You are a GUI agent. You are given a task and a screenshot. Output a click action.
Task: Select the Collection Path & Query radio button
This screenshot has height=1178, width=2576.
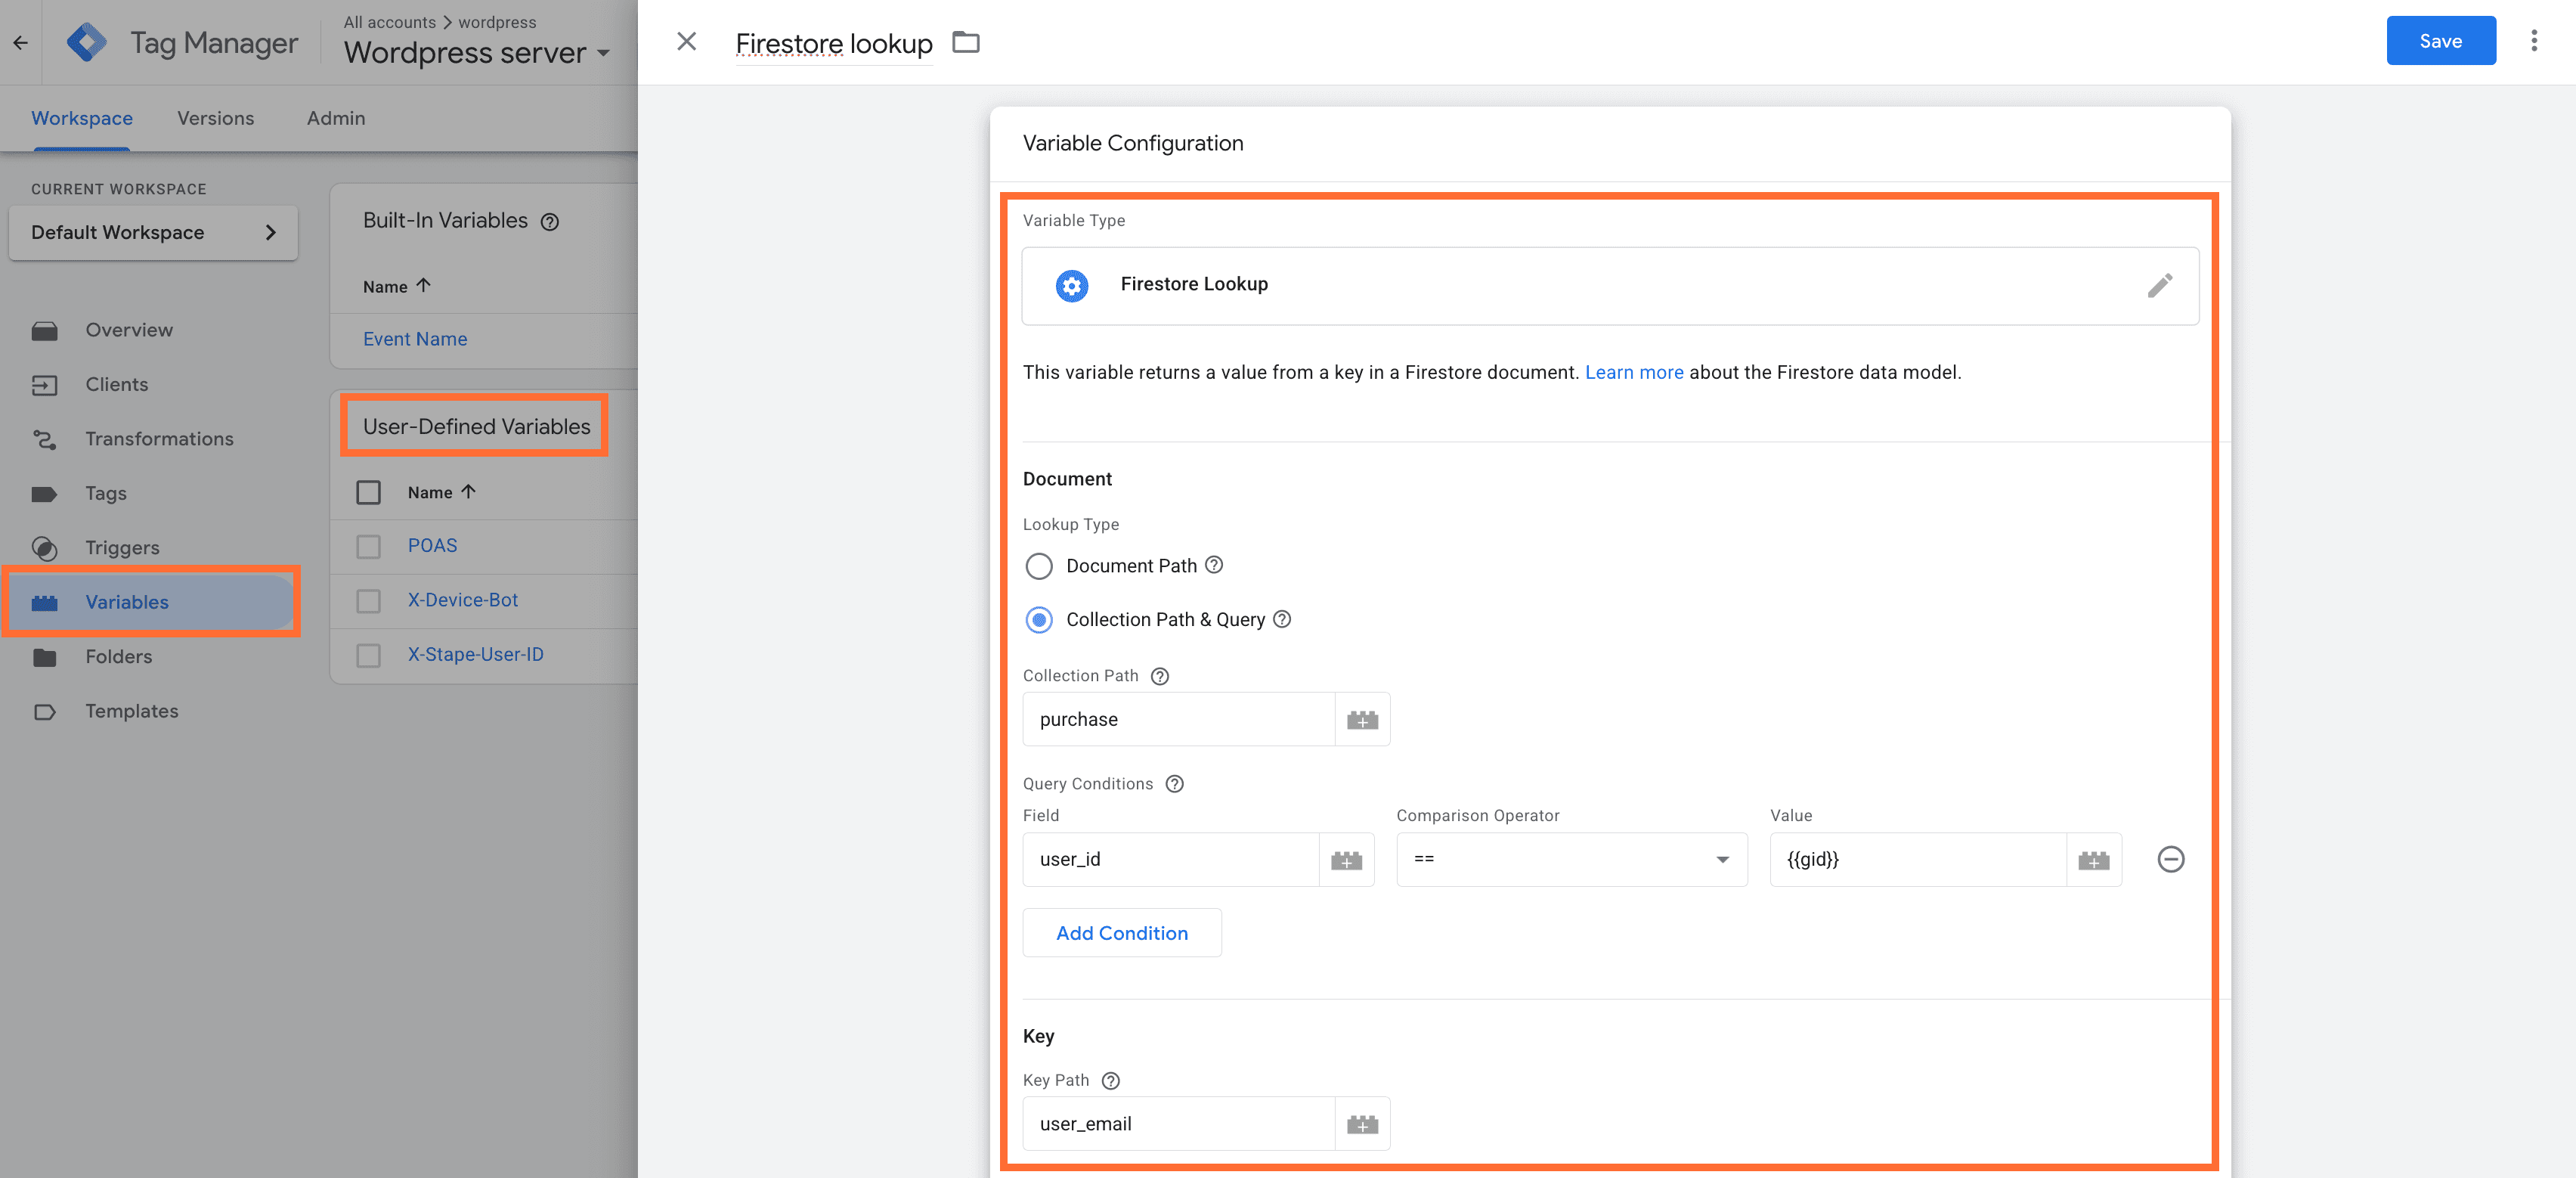1039,620
